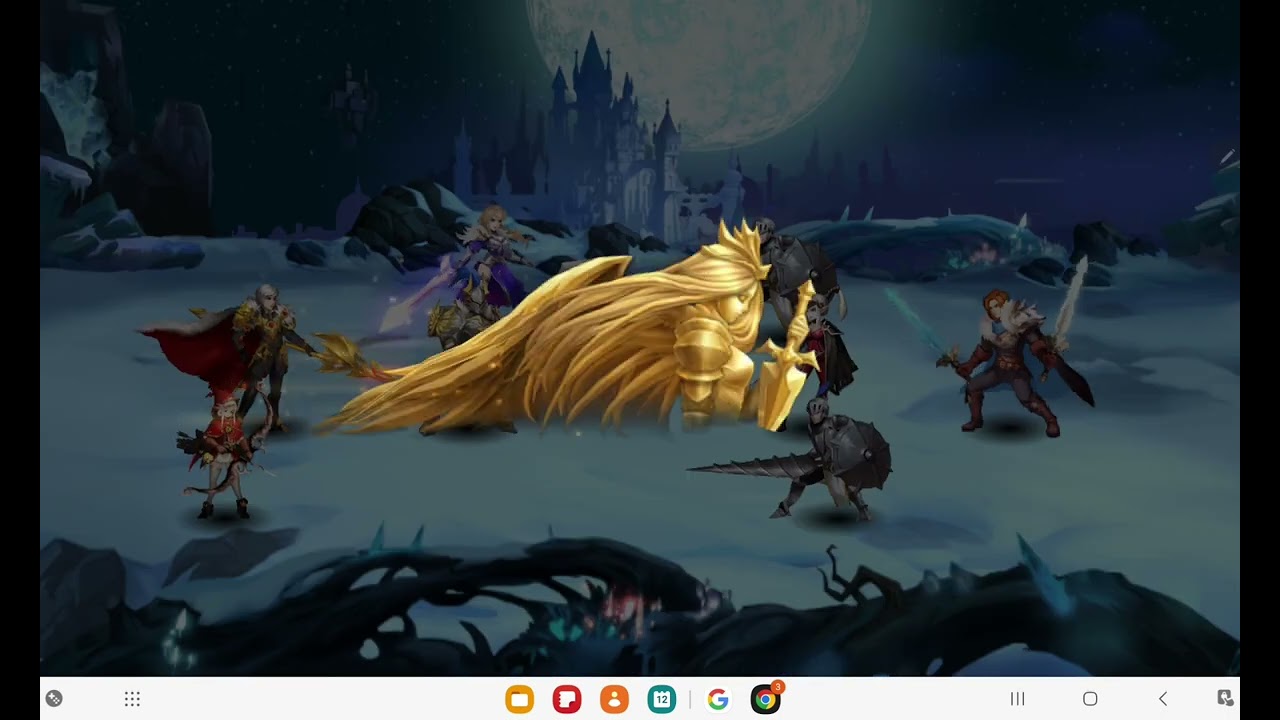Open the orange Contacts app
The image size is (1280, 720).
pos(614,699)
